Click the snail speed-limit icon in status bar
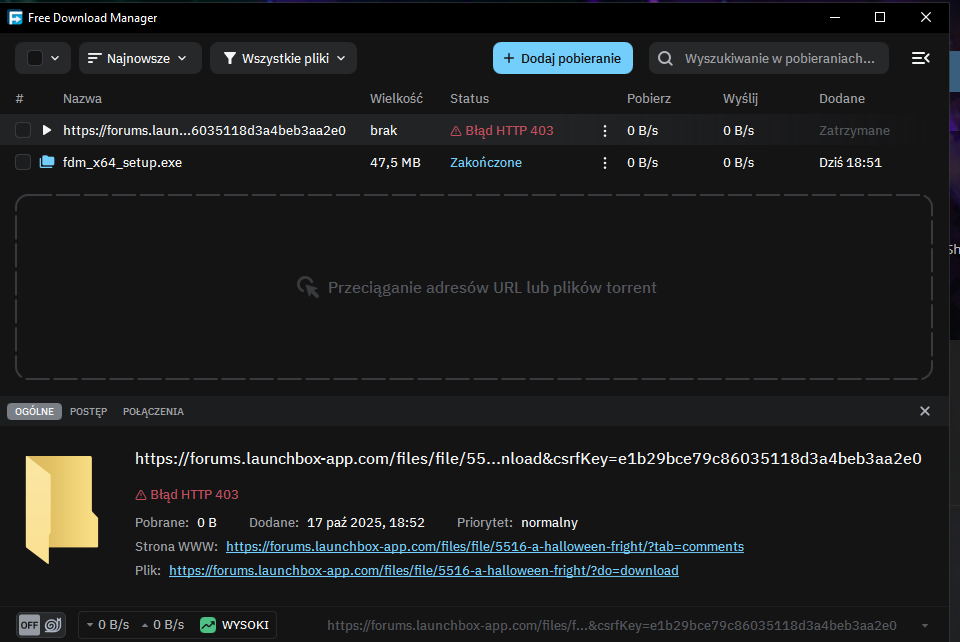The width and height of the screenshot is (960, 642). tap(54, 625)
